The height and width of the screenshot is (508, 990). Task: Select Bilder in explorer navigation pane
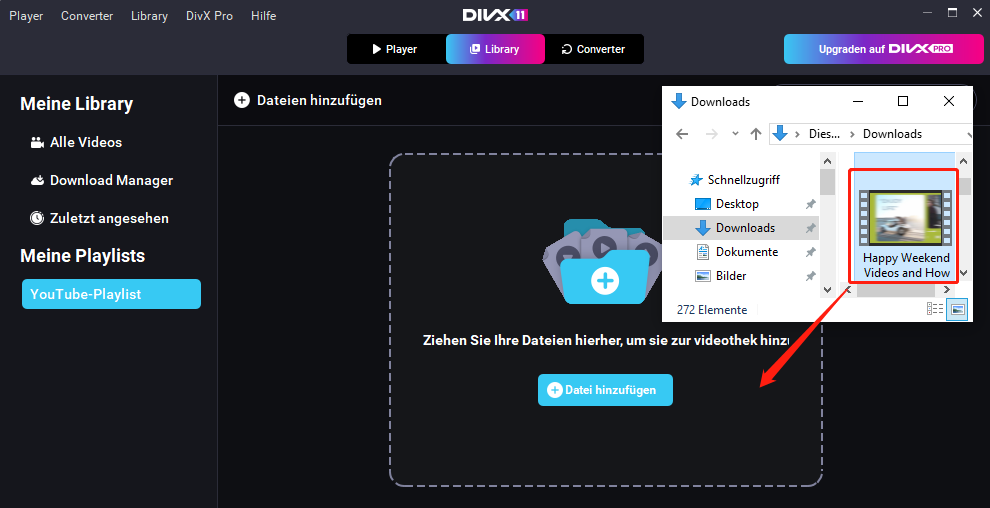click(731, 276)
